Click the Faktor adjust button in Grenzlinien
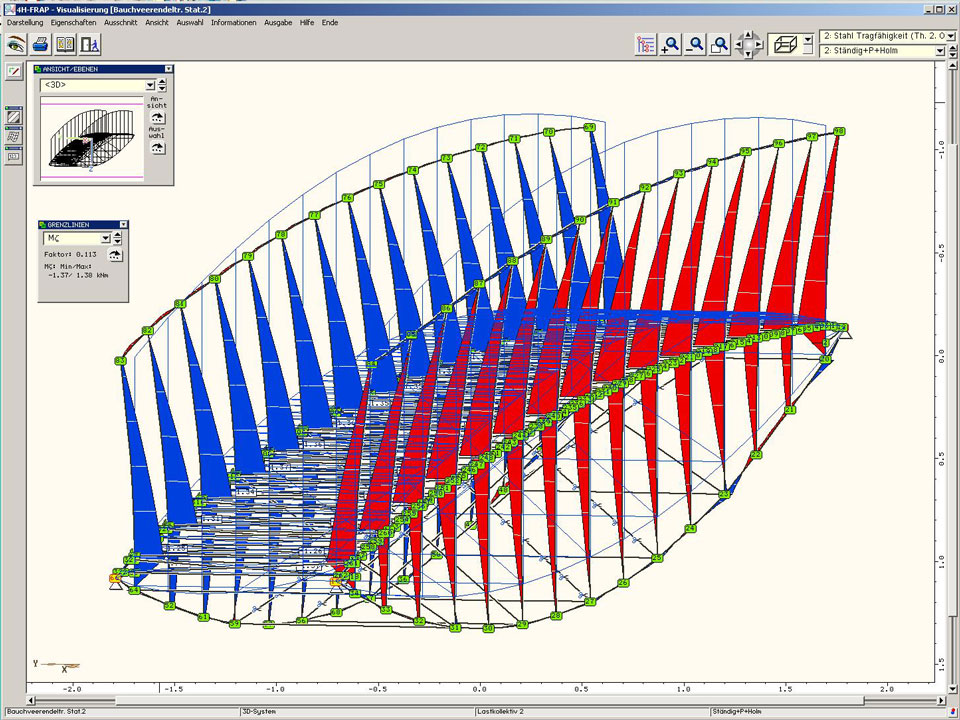 tap(116, 255)
